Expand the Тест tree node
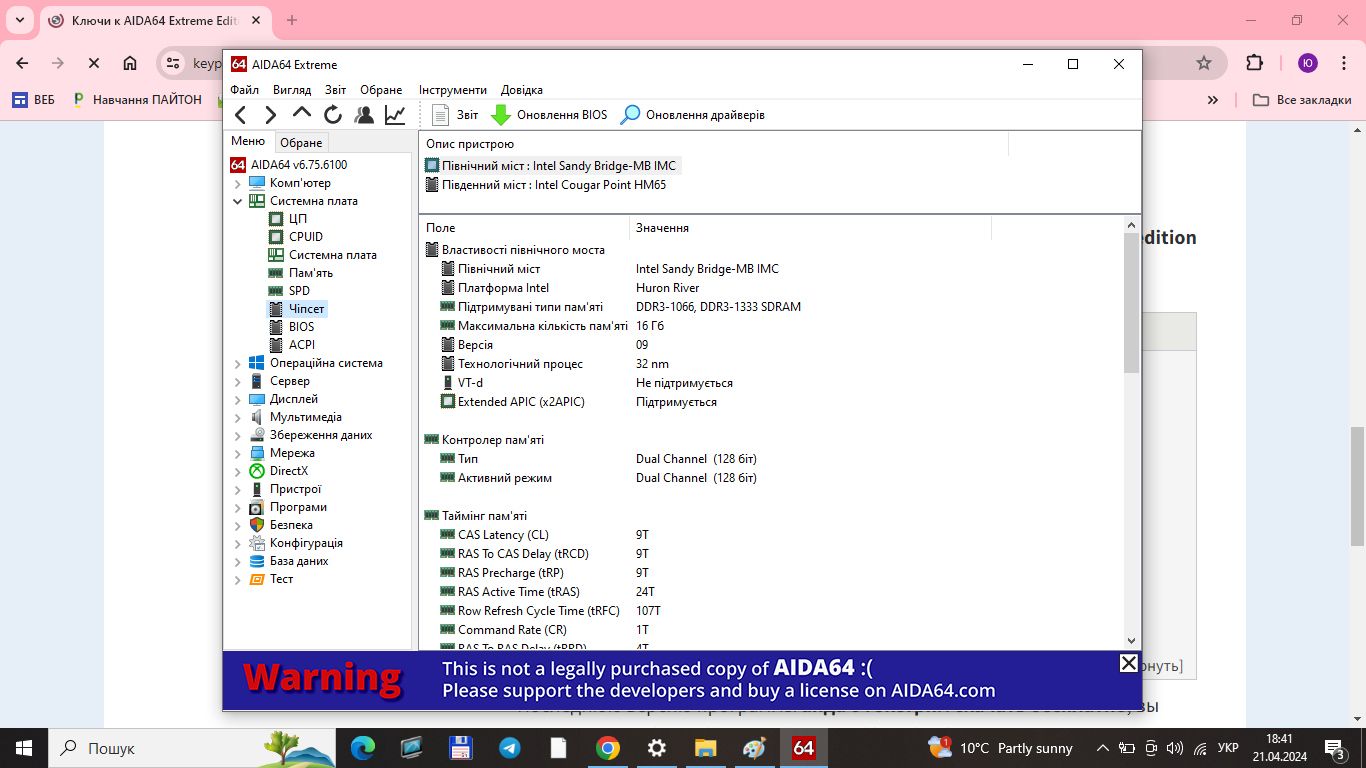The image size is (1366, 768). (x=238, y=580)
